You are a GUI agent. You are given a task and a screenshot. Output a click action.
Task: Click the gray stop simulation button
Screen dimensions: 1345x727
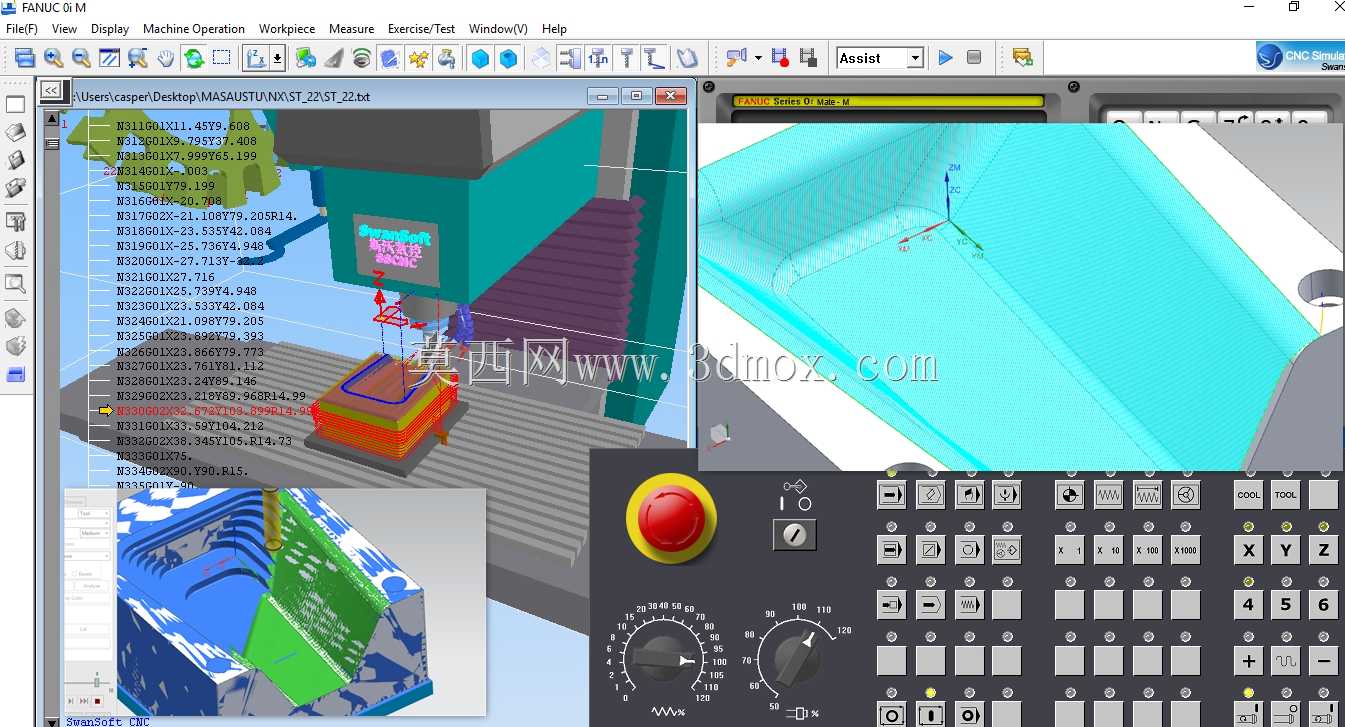click(974, 58)
